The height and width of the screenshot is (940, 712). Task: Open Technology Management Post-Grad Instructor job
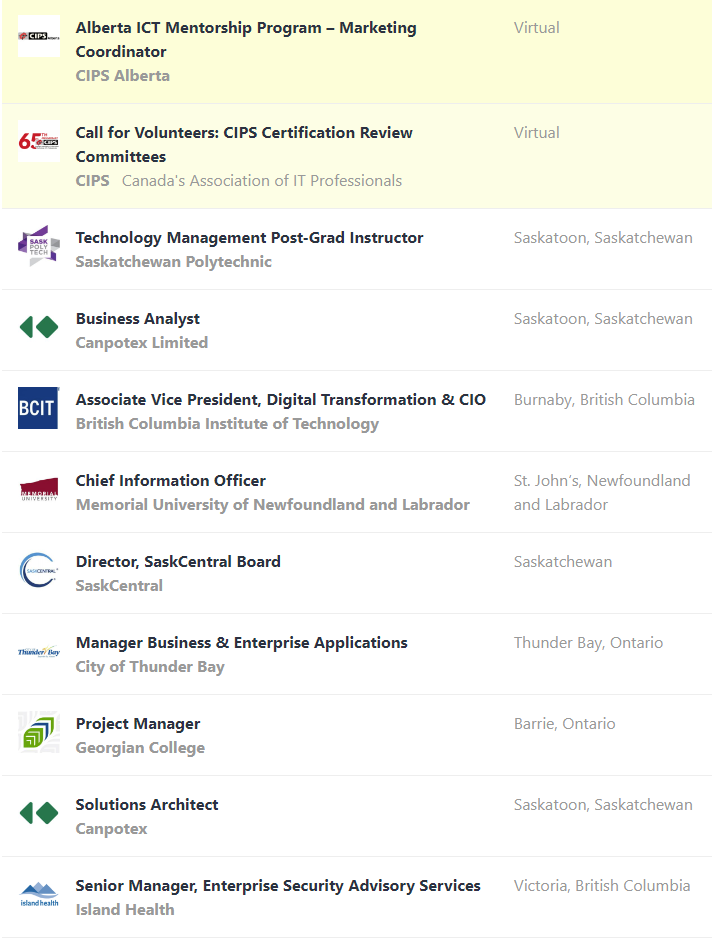point(249,238)
